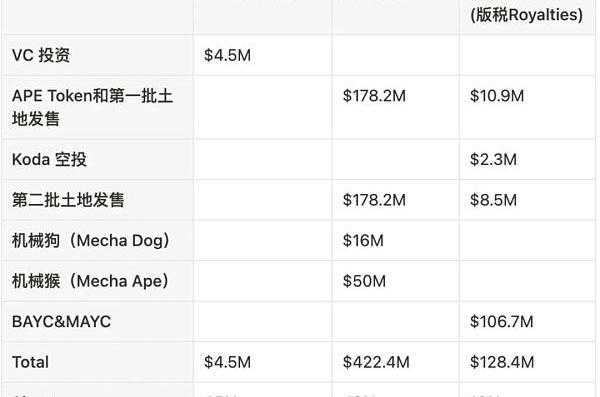Select the BAYC&MAYC row label
This screenshot has height=397, width=600.
(61, 322)
